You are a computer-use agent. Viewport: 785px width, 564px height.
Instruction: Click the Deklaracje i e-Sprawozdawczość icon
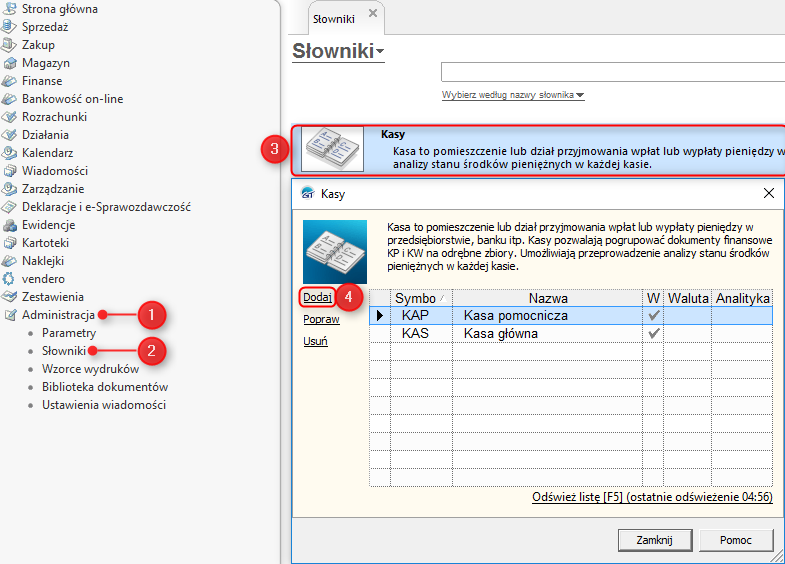9,207
